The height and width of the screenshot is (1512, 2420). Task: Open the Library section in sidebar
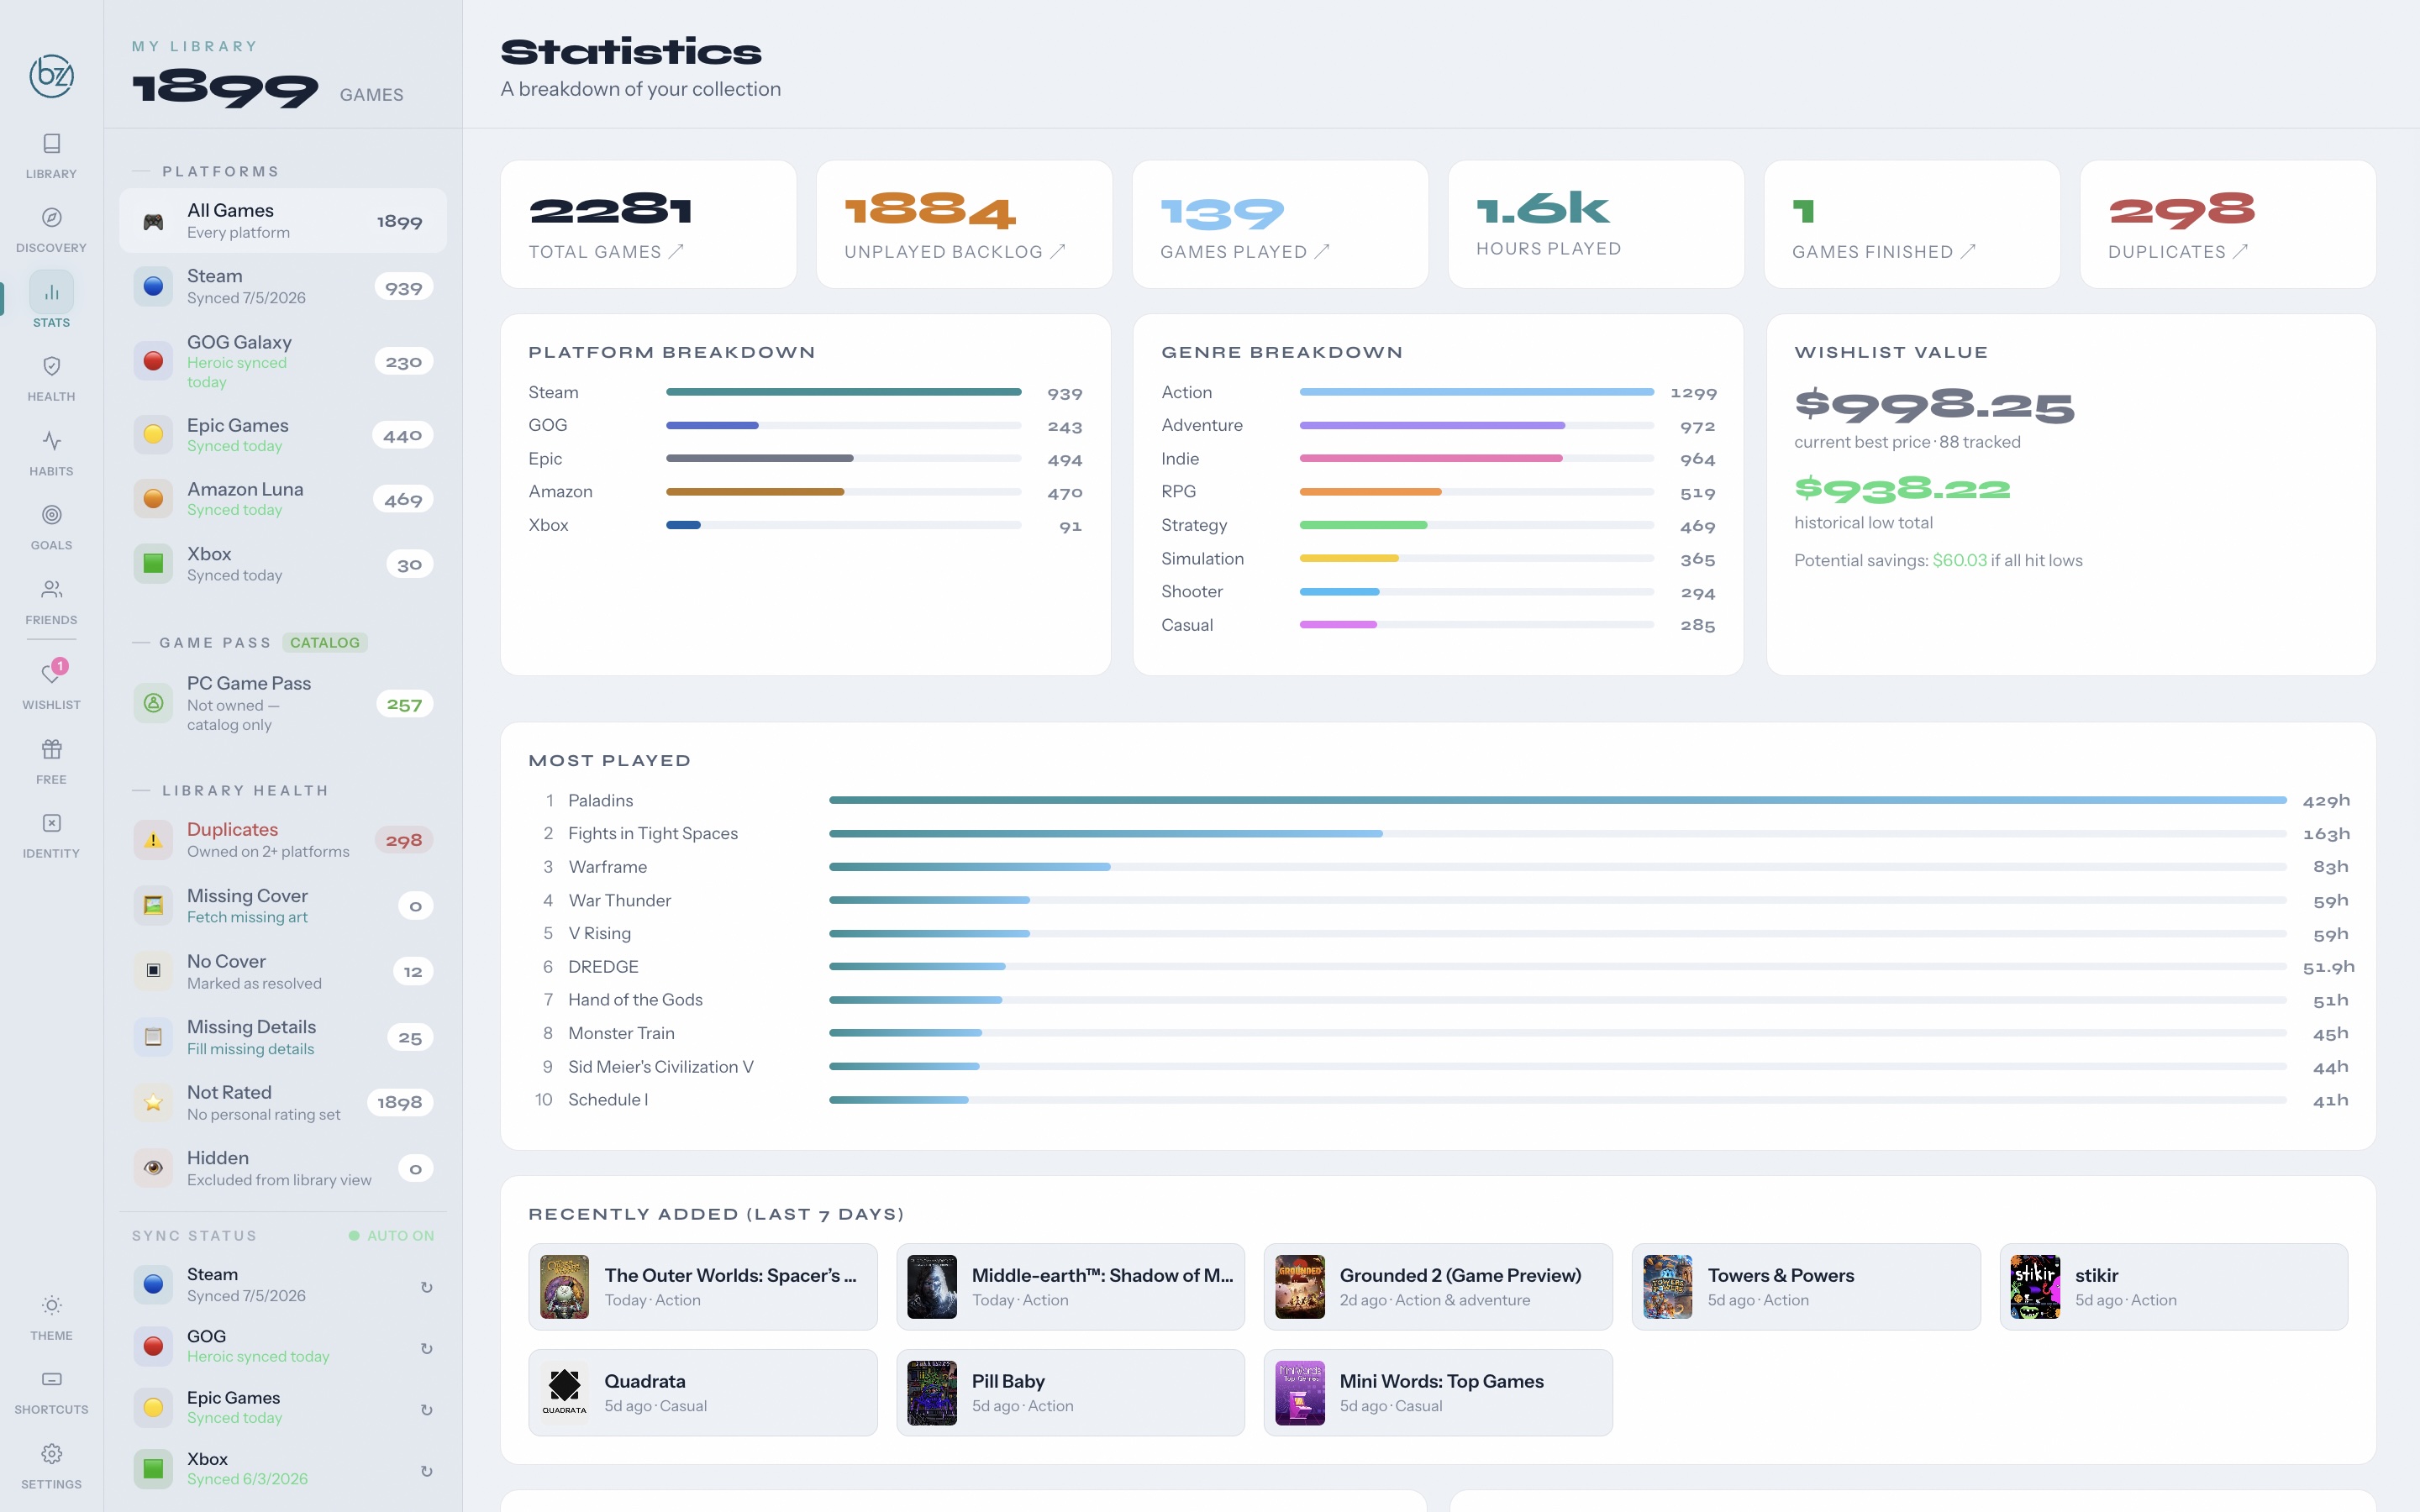pyautogui.click(x=51, y=156)
